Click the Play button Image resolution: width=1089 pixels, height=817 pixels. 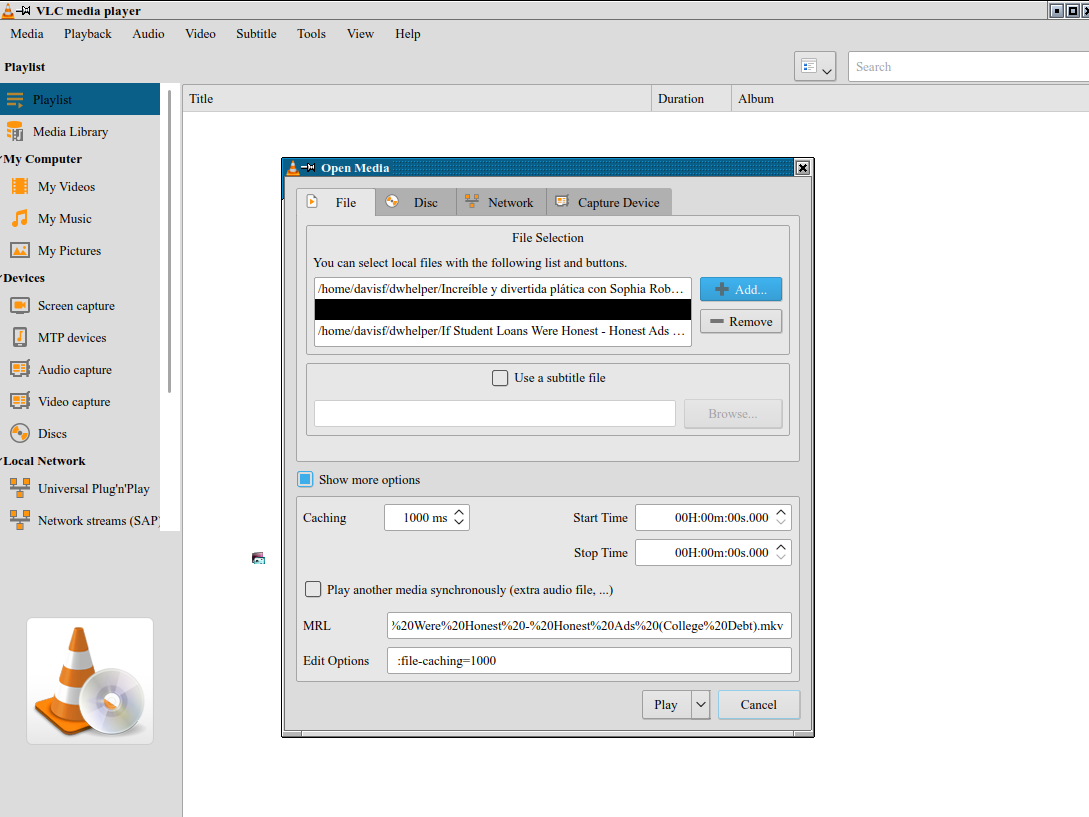point(666,704)
